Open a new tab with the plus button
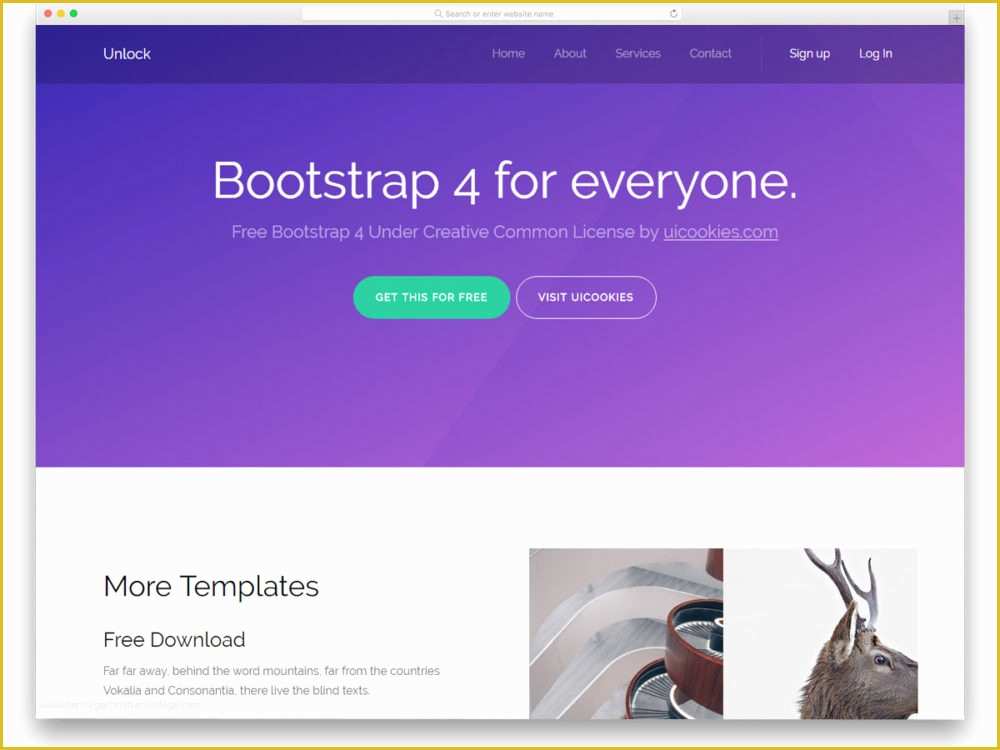The width and height of the screenshot is (1000, 750). pos(956,18)
